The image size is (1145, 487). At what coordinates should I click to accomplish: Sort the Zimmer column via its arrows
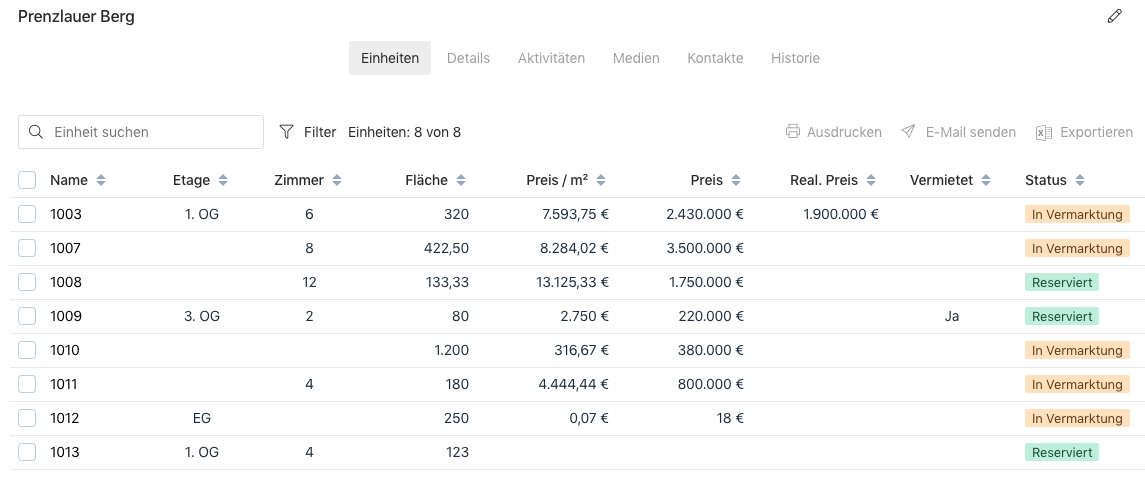click(x=337, y=180)
